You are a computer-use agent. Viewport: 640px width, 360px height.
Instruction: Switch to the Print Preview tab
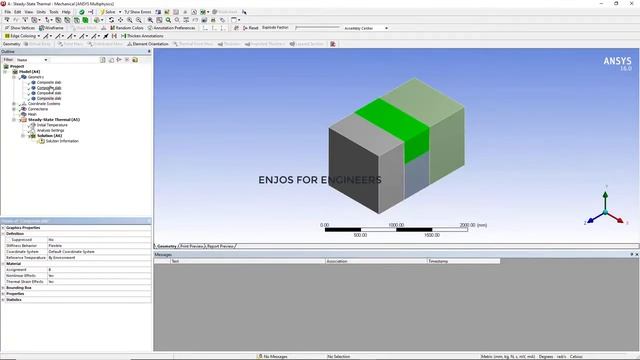tap(191, 246)
